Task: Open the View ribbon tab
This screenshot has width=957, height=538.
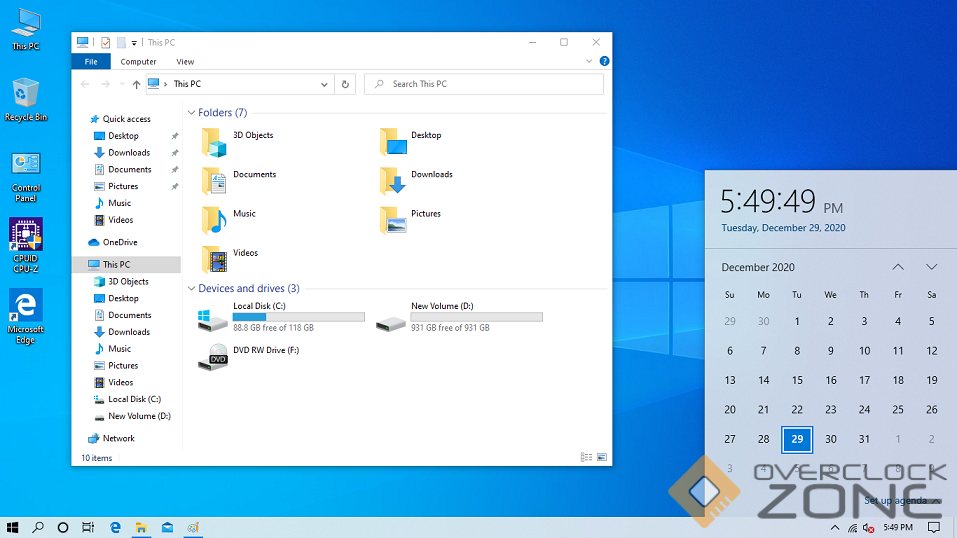Action: click(x=185, y=62)
